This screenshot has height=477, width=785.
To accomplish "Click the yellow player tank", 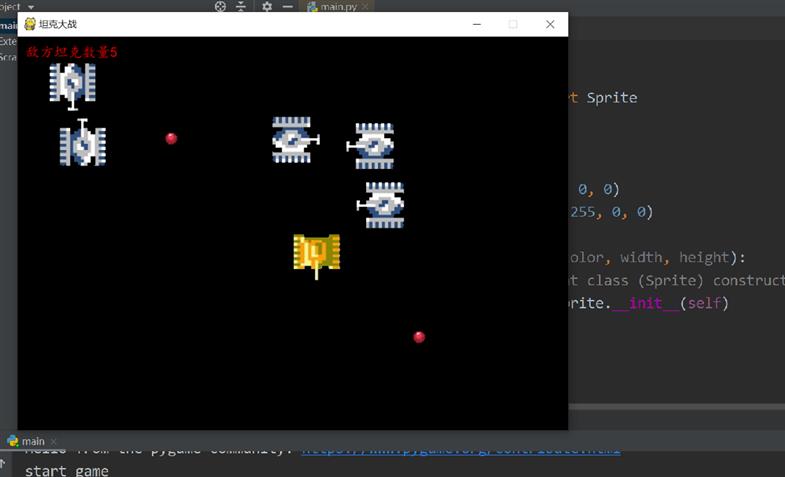I will (x=316, y=253).
